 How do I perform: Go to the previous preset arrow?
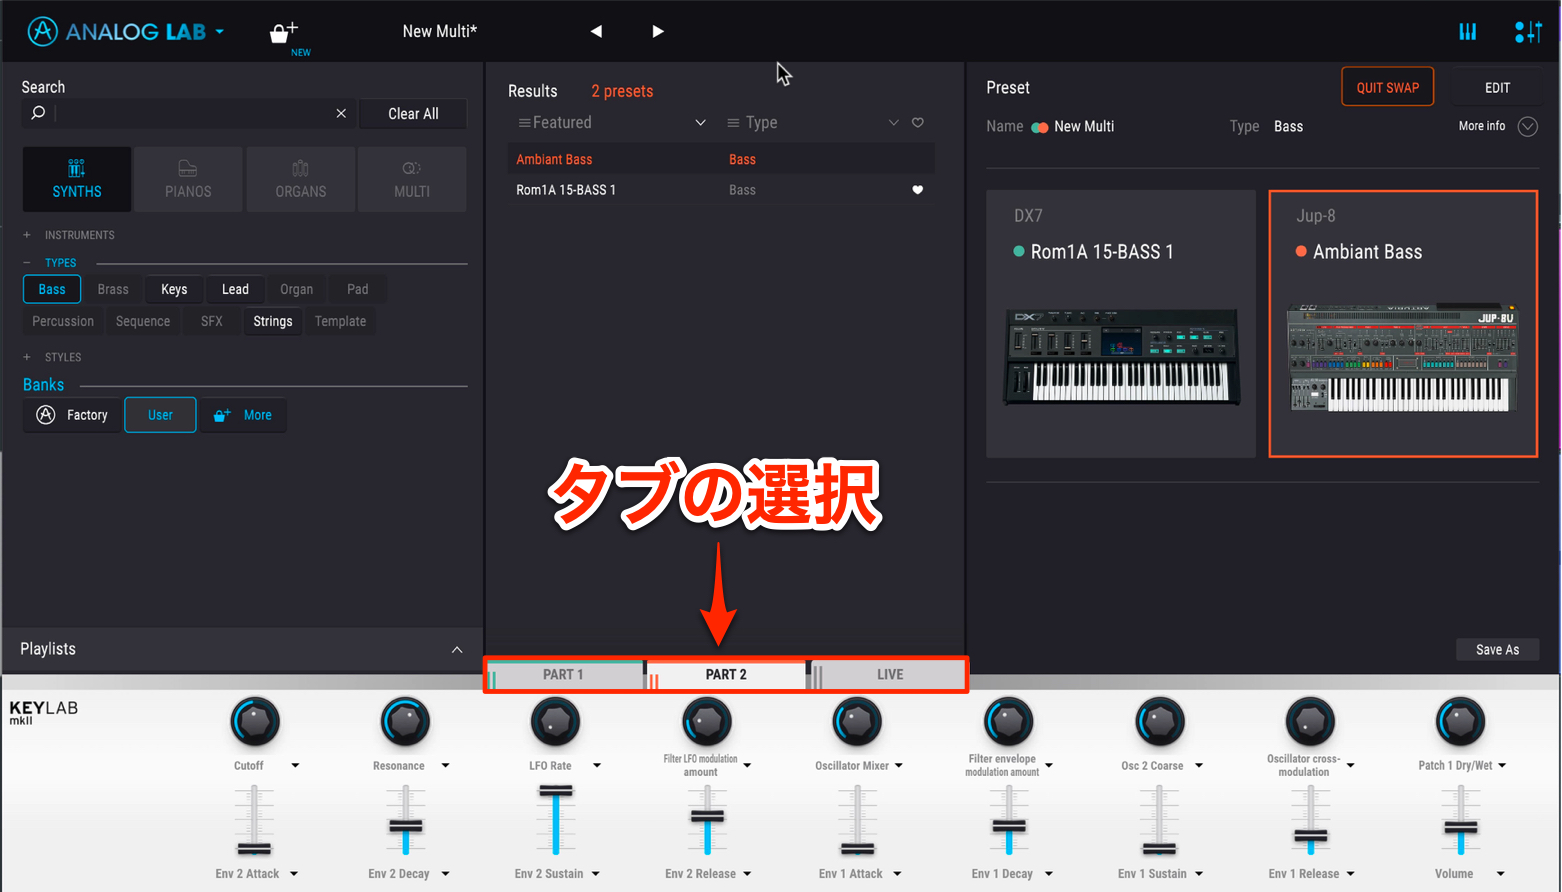(x=596, y=31)
